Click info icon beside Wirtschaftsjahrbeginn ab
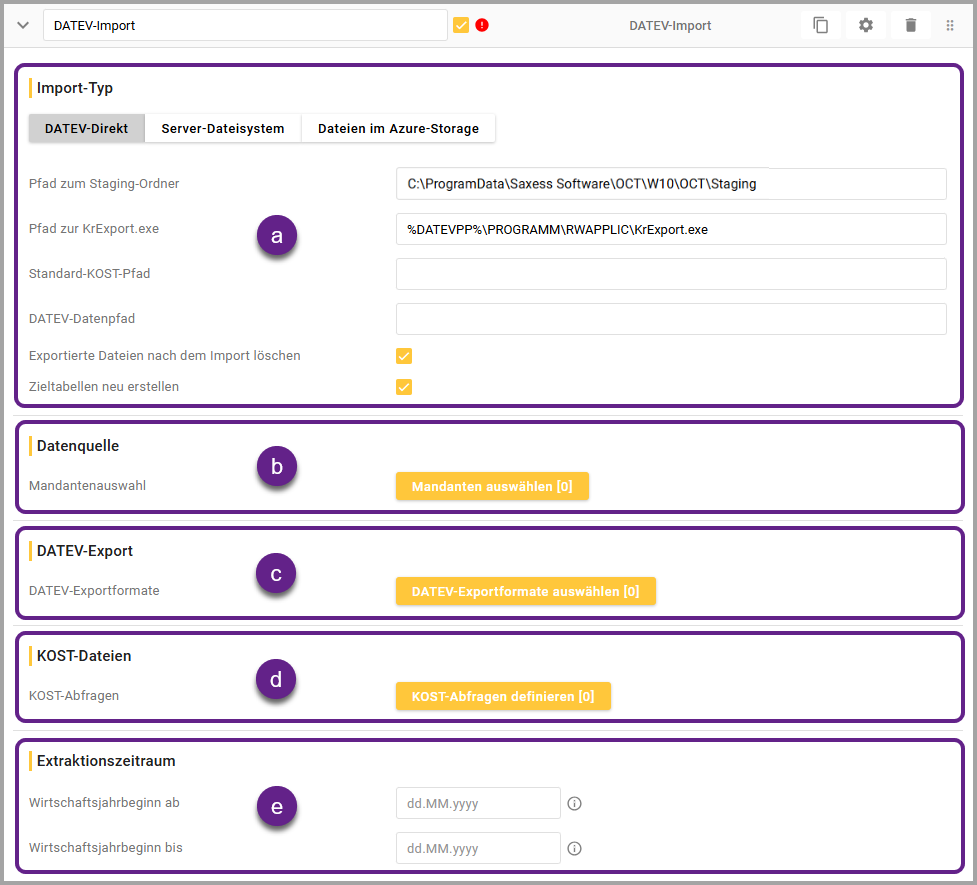 click(575, 803)
